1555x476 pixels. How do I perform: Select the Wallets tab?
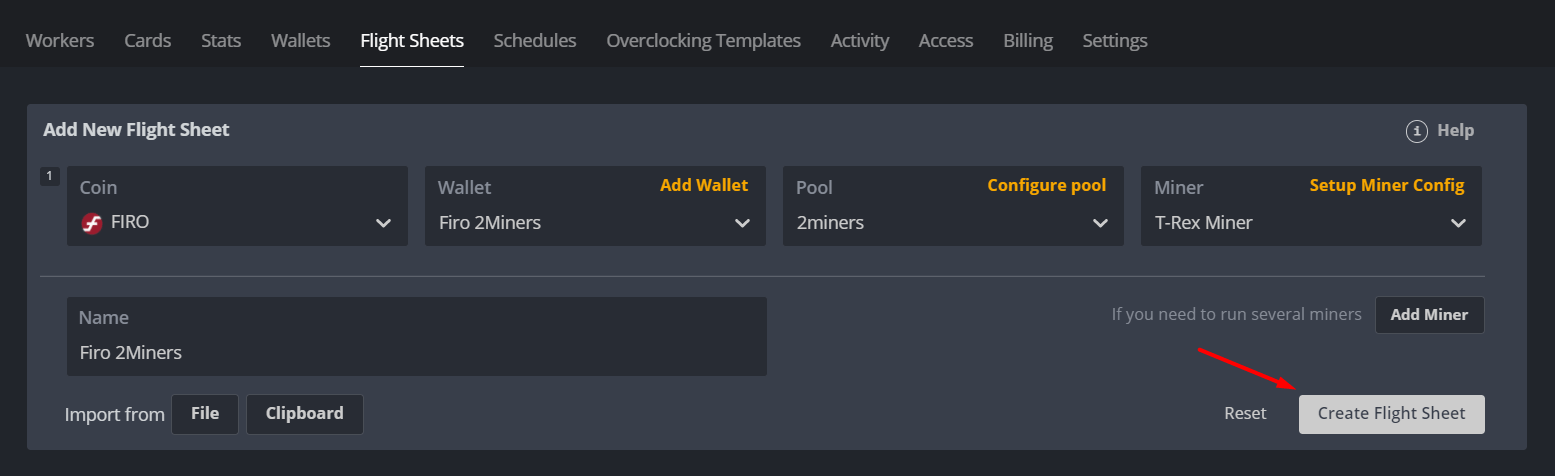pos(300,41)
